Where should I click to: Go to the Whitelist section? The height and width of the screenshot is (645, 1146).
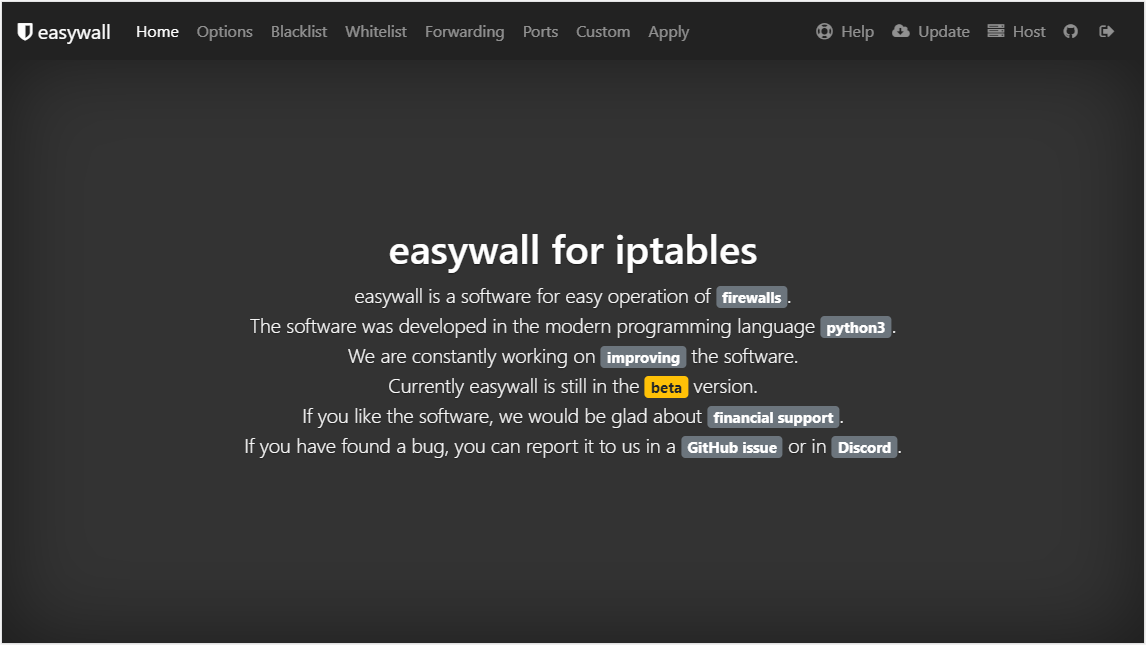(x=376, y=31)
